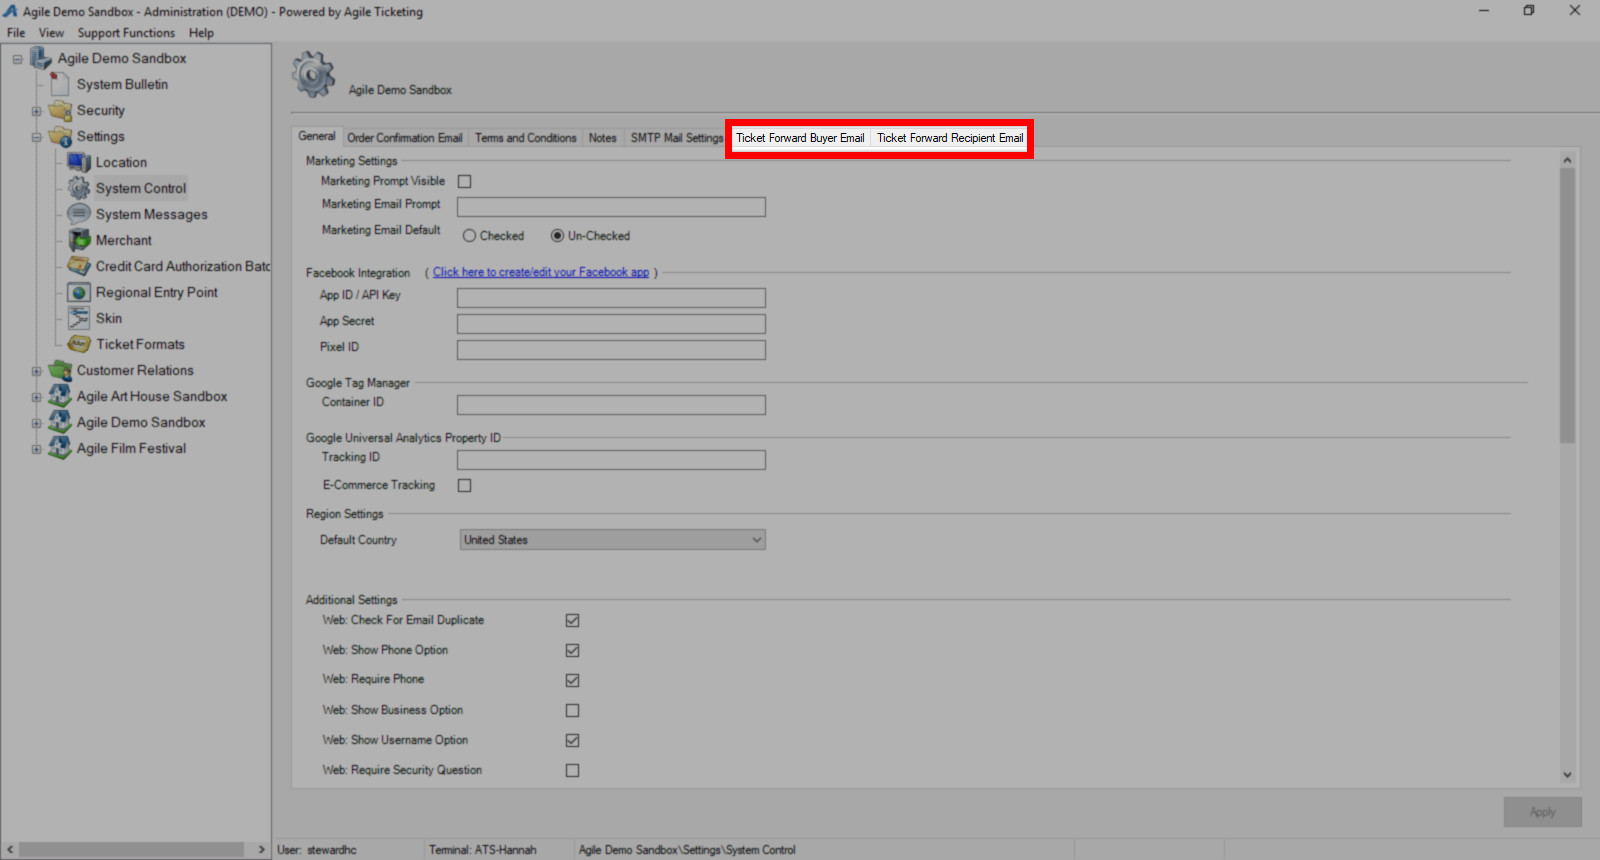Click the Security folder icon
1600x860 pixels.
[x=60, y=110]
